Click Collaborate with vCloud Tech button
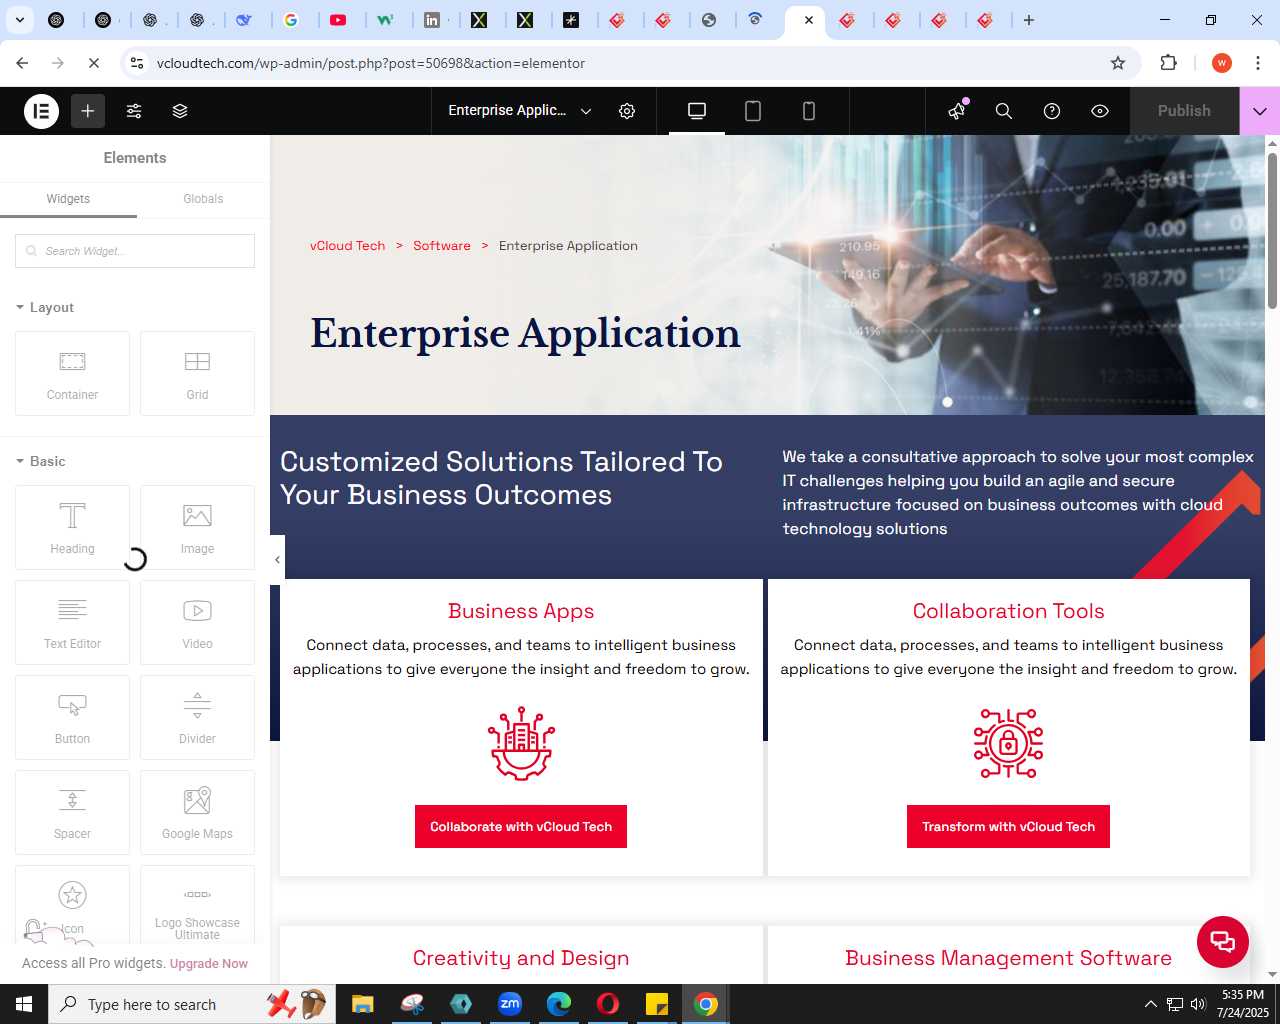Screen dimensions: 1280x1024 pyautogui.click(x=521, y=827)
